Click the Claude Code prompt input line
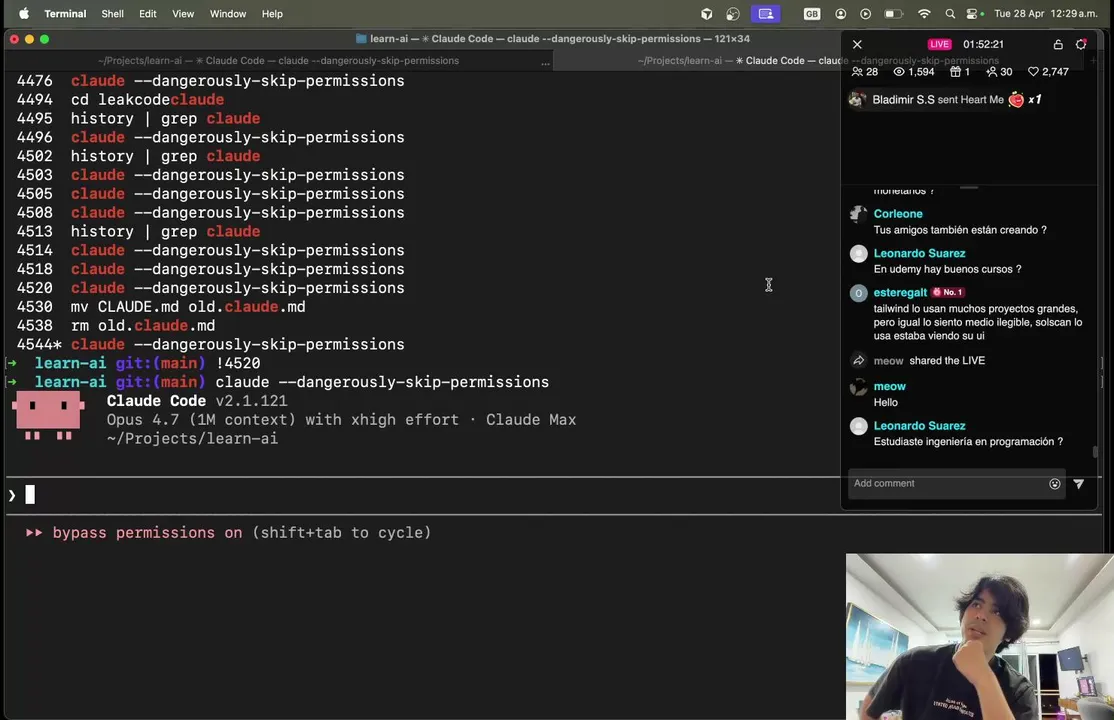The width and height of the screenshot is (1114, 720). [422, 495]
